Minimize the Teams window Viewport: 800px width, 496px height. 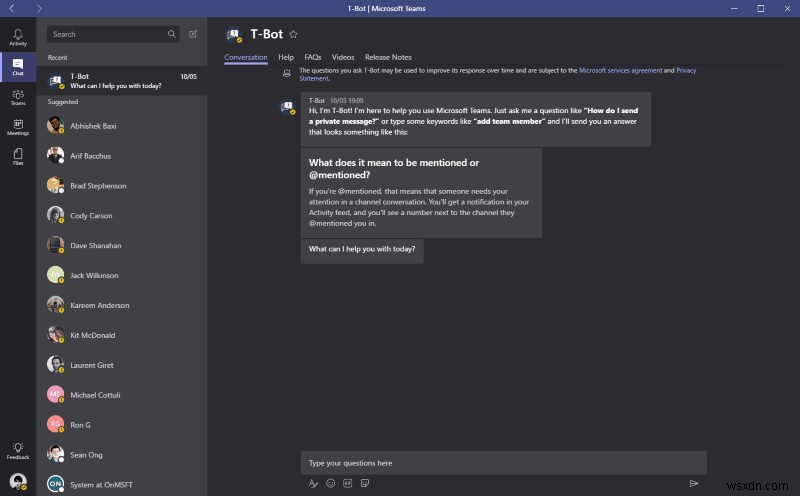click(734, 8)
